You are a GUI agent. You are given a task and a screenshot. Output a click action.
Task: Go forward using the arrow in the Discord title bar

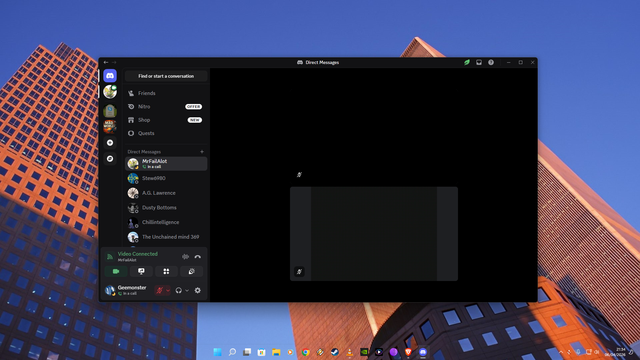click(x=114, y=62)
